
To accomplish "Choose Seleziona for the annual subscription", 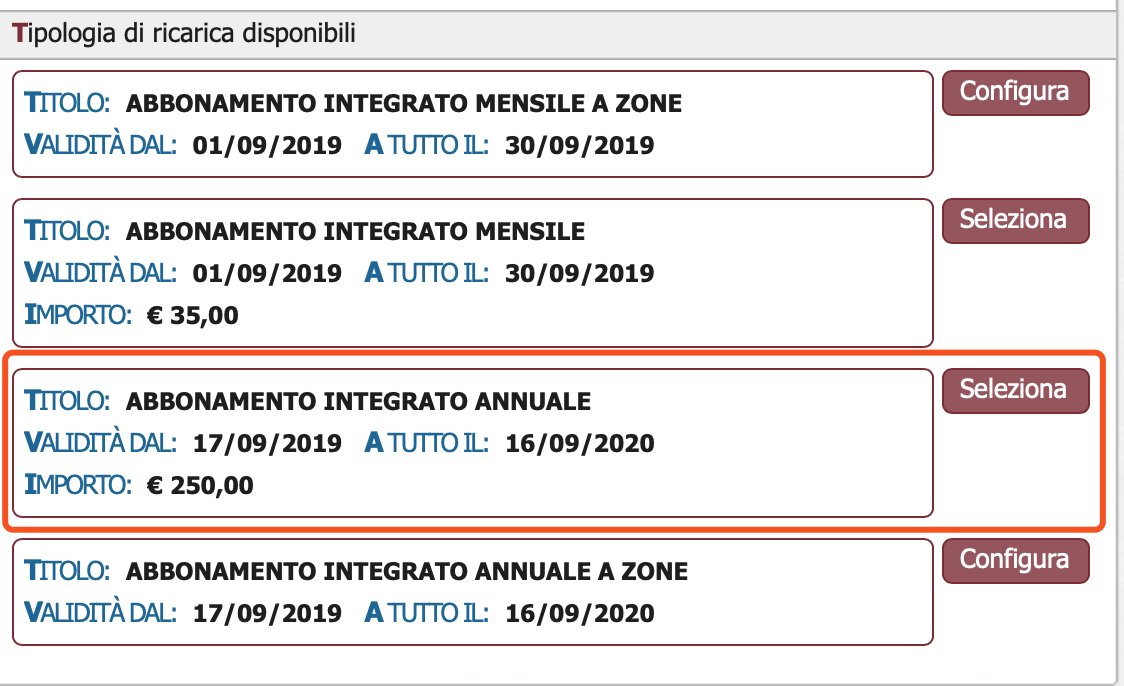I will tap(1015, 391).
